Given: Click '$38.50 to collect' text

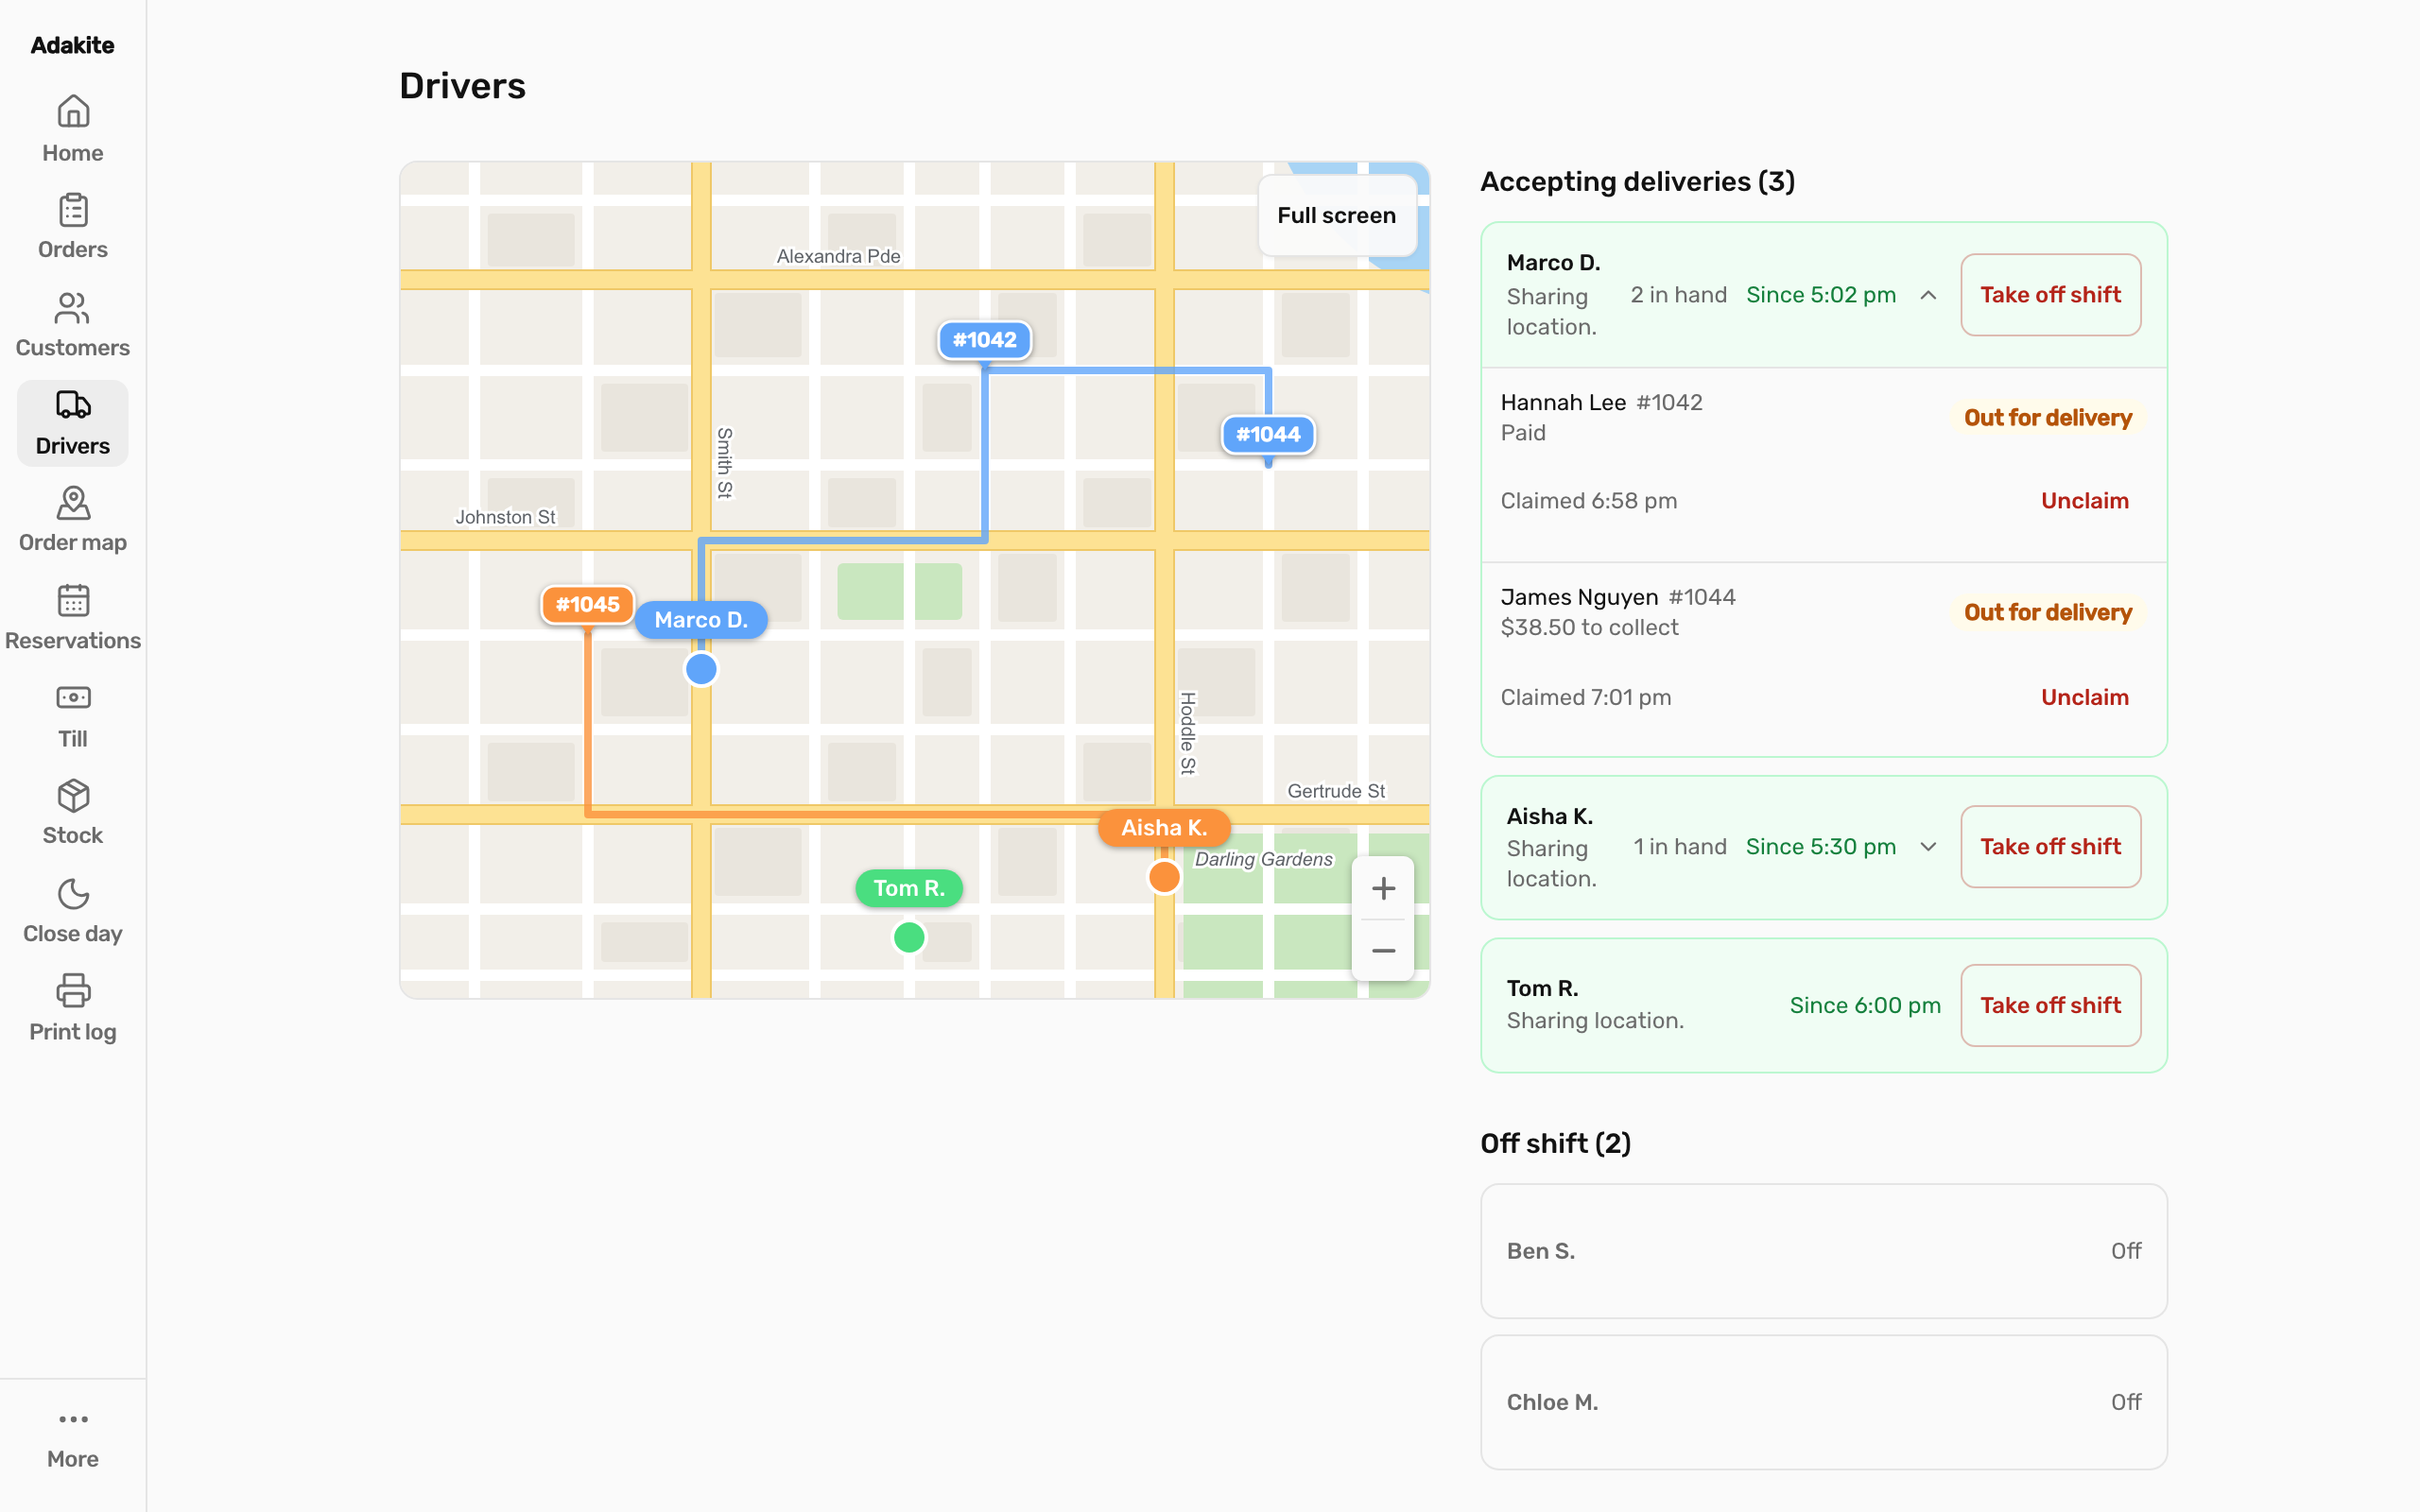Looking at the screenshot, I should 1589,628.
